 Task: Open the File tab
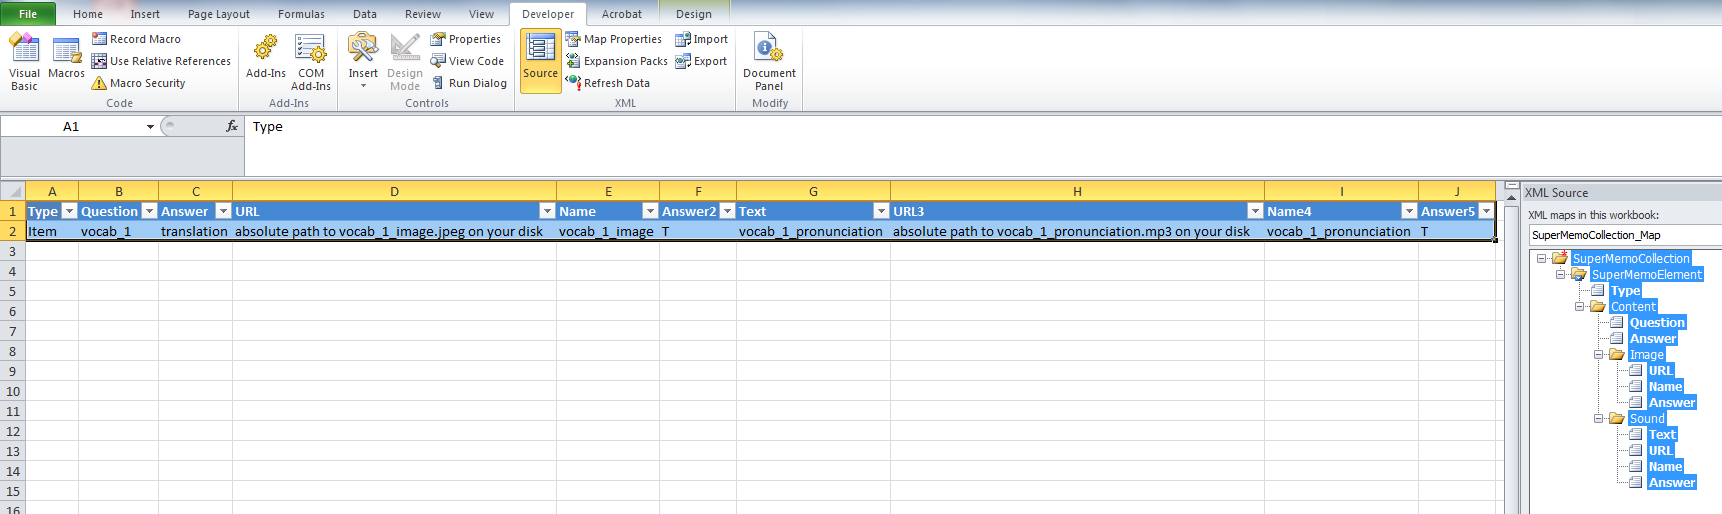click(28, 14)
